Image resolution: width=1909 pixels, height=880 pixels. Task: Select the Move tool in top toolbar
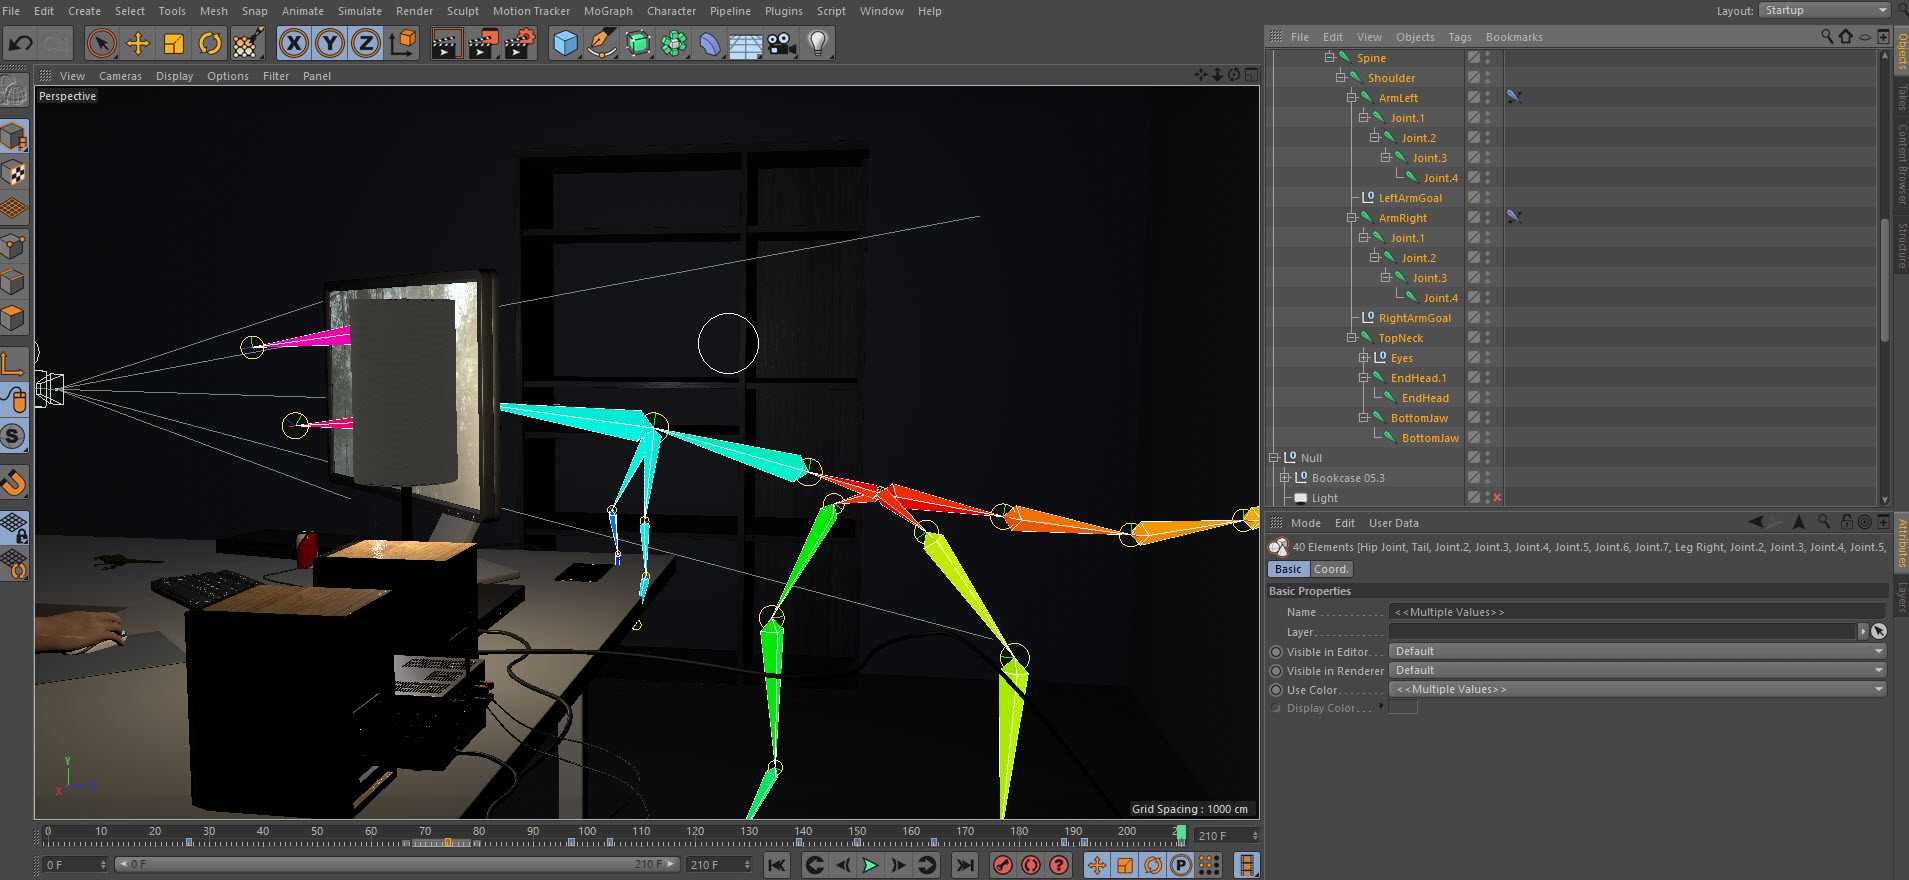tap(137, 43)
